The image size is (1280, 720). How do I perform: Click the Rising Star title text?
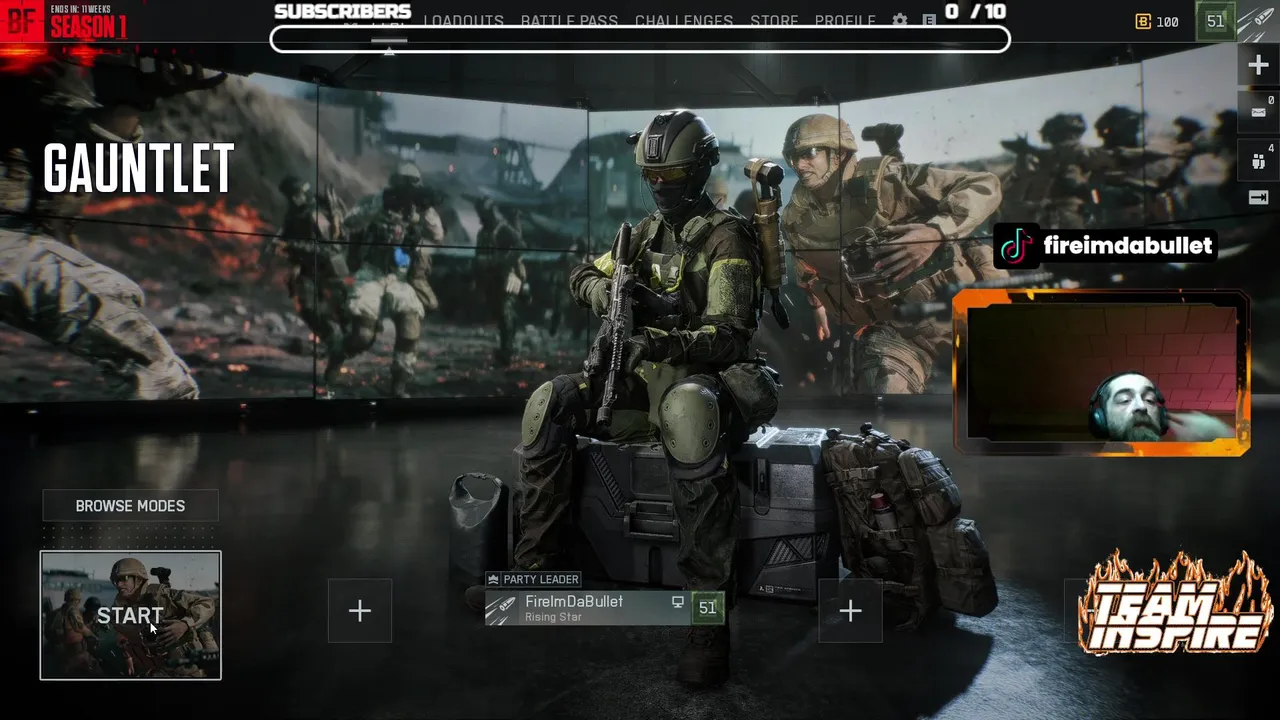553,618
